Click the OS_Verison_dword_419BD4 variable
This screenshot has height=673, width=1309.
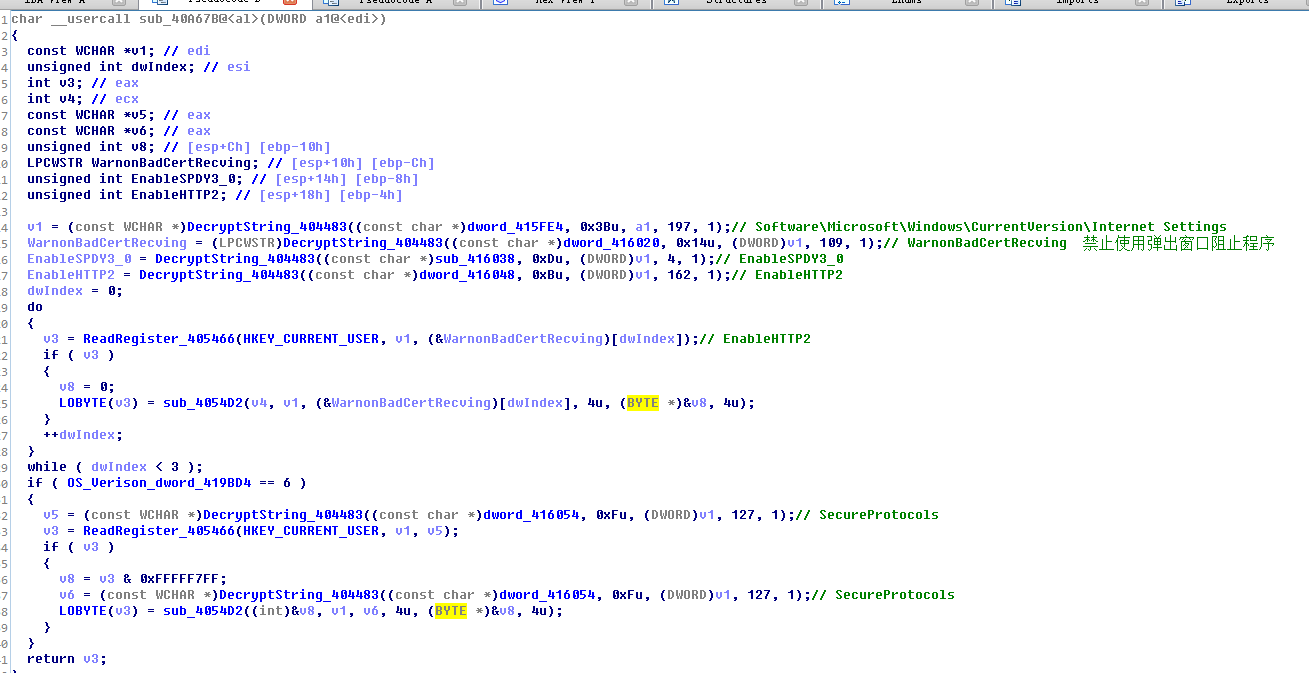pyautogui.click(x=159, y=483)
